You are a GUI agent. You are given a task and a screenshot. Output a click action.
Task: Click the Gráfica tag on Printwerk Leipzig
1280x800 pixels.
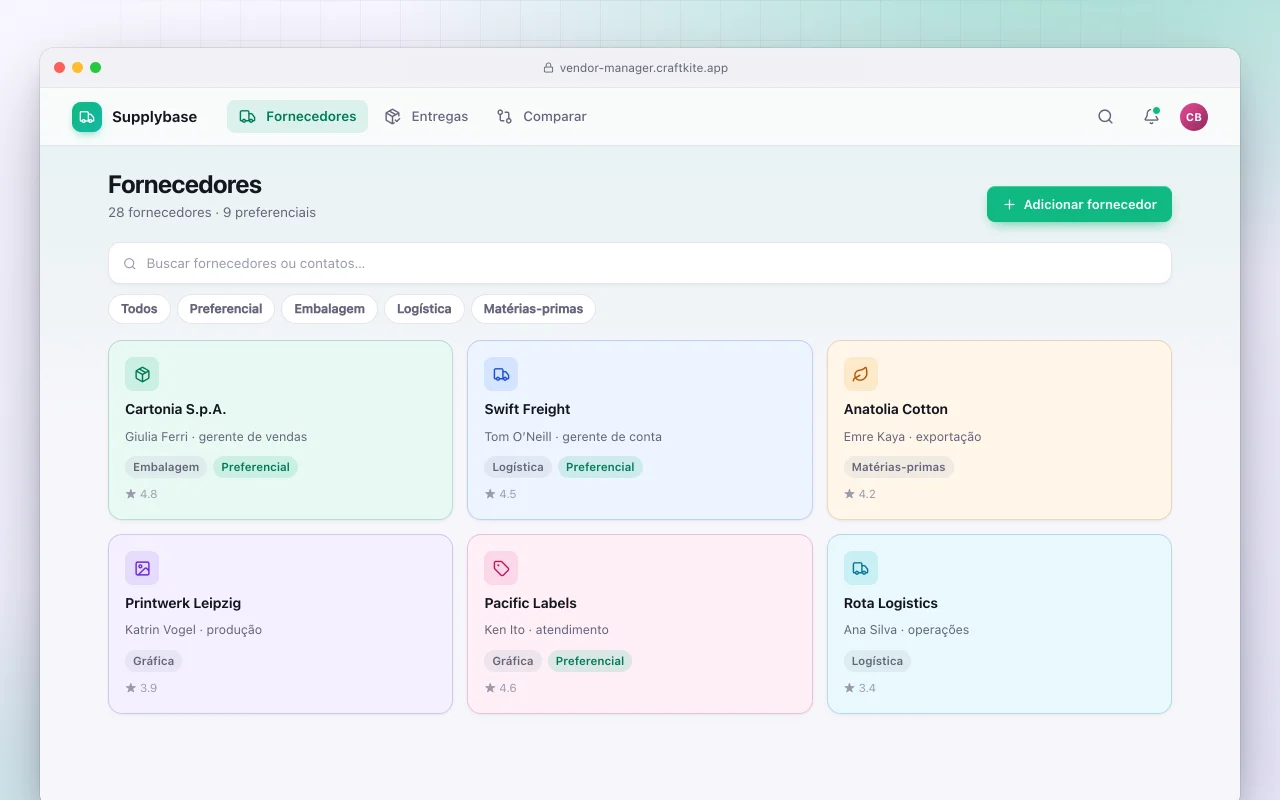pyautogui.click(x=153, y=661)
